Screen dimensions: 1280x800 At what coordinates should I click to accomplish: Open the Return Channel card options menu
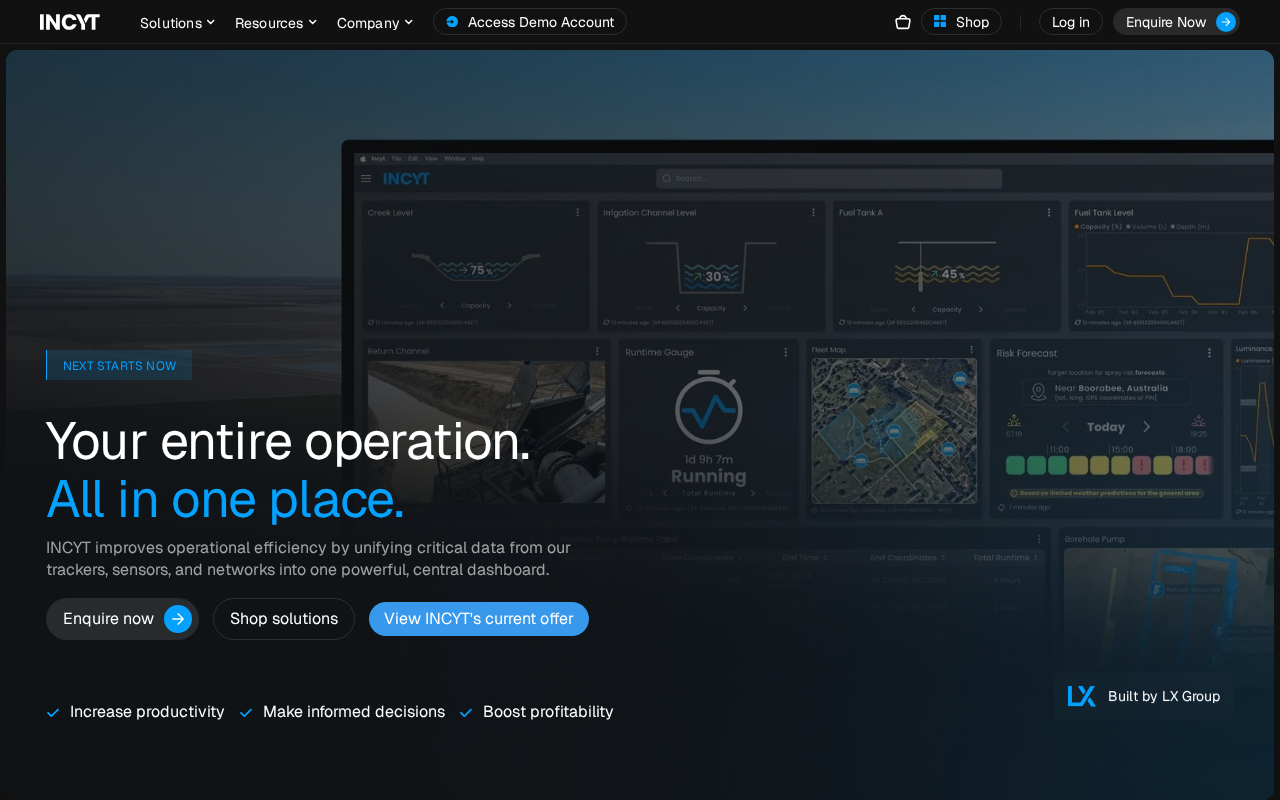coord(597,351)
